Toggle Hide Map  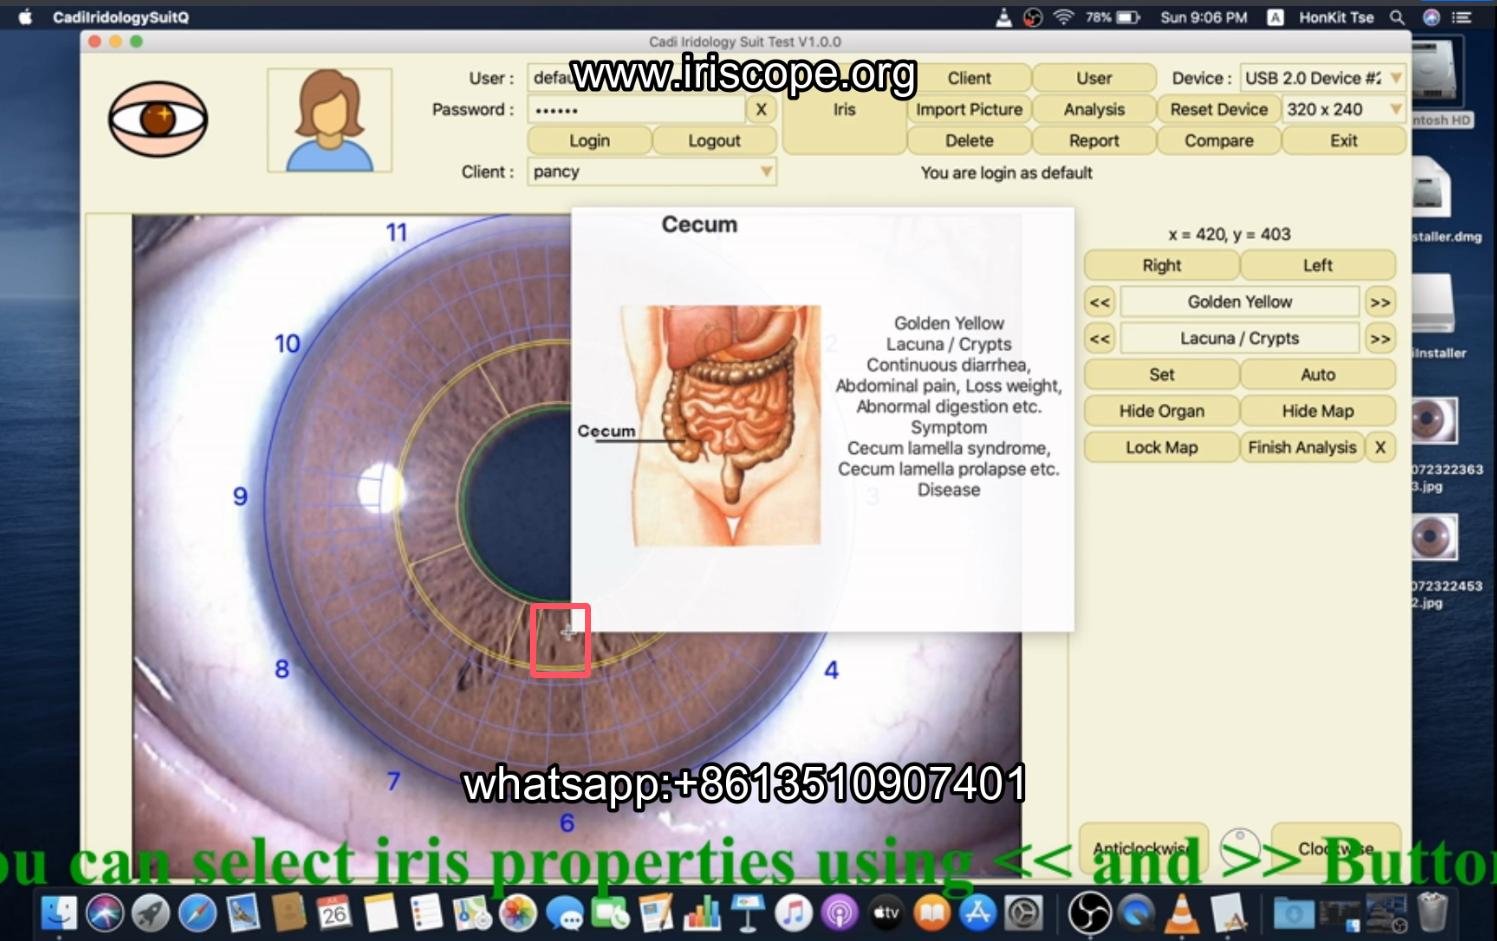[1318, 411]
